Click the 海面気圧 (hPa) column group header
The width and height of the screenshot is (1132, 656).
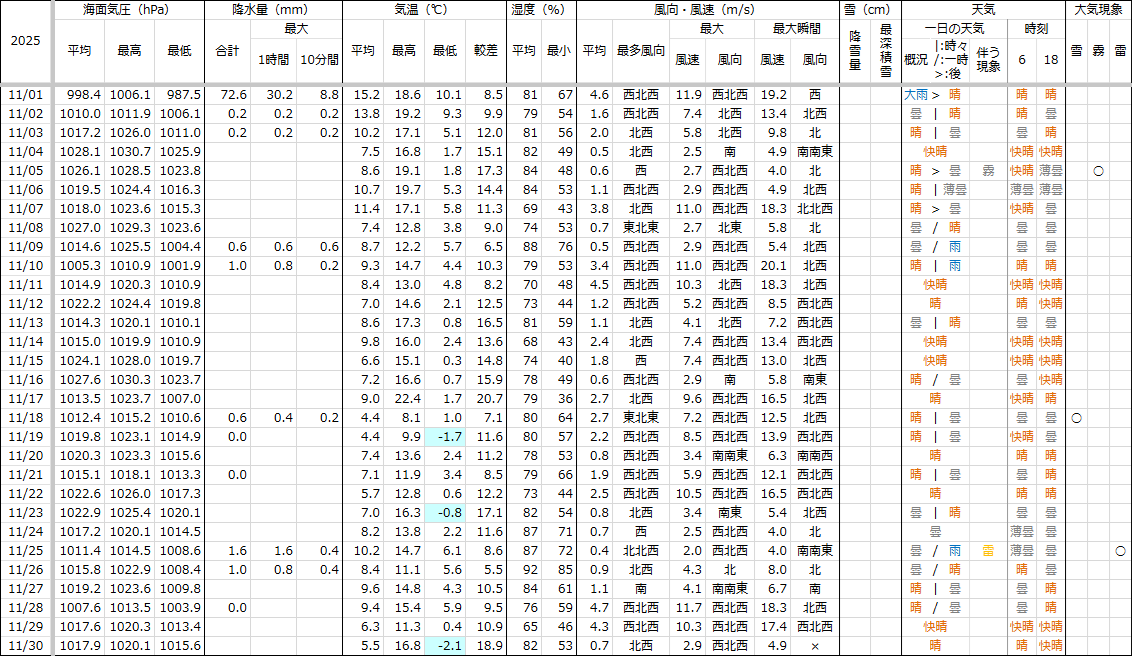coord(128,9)
